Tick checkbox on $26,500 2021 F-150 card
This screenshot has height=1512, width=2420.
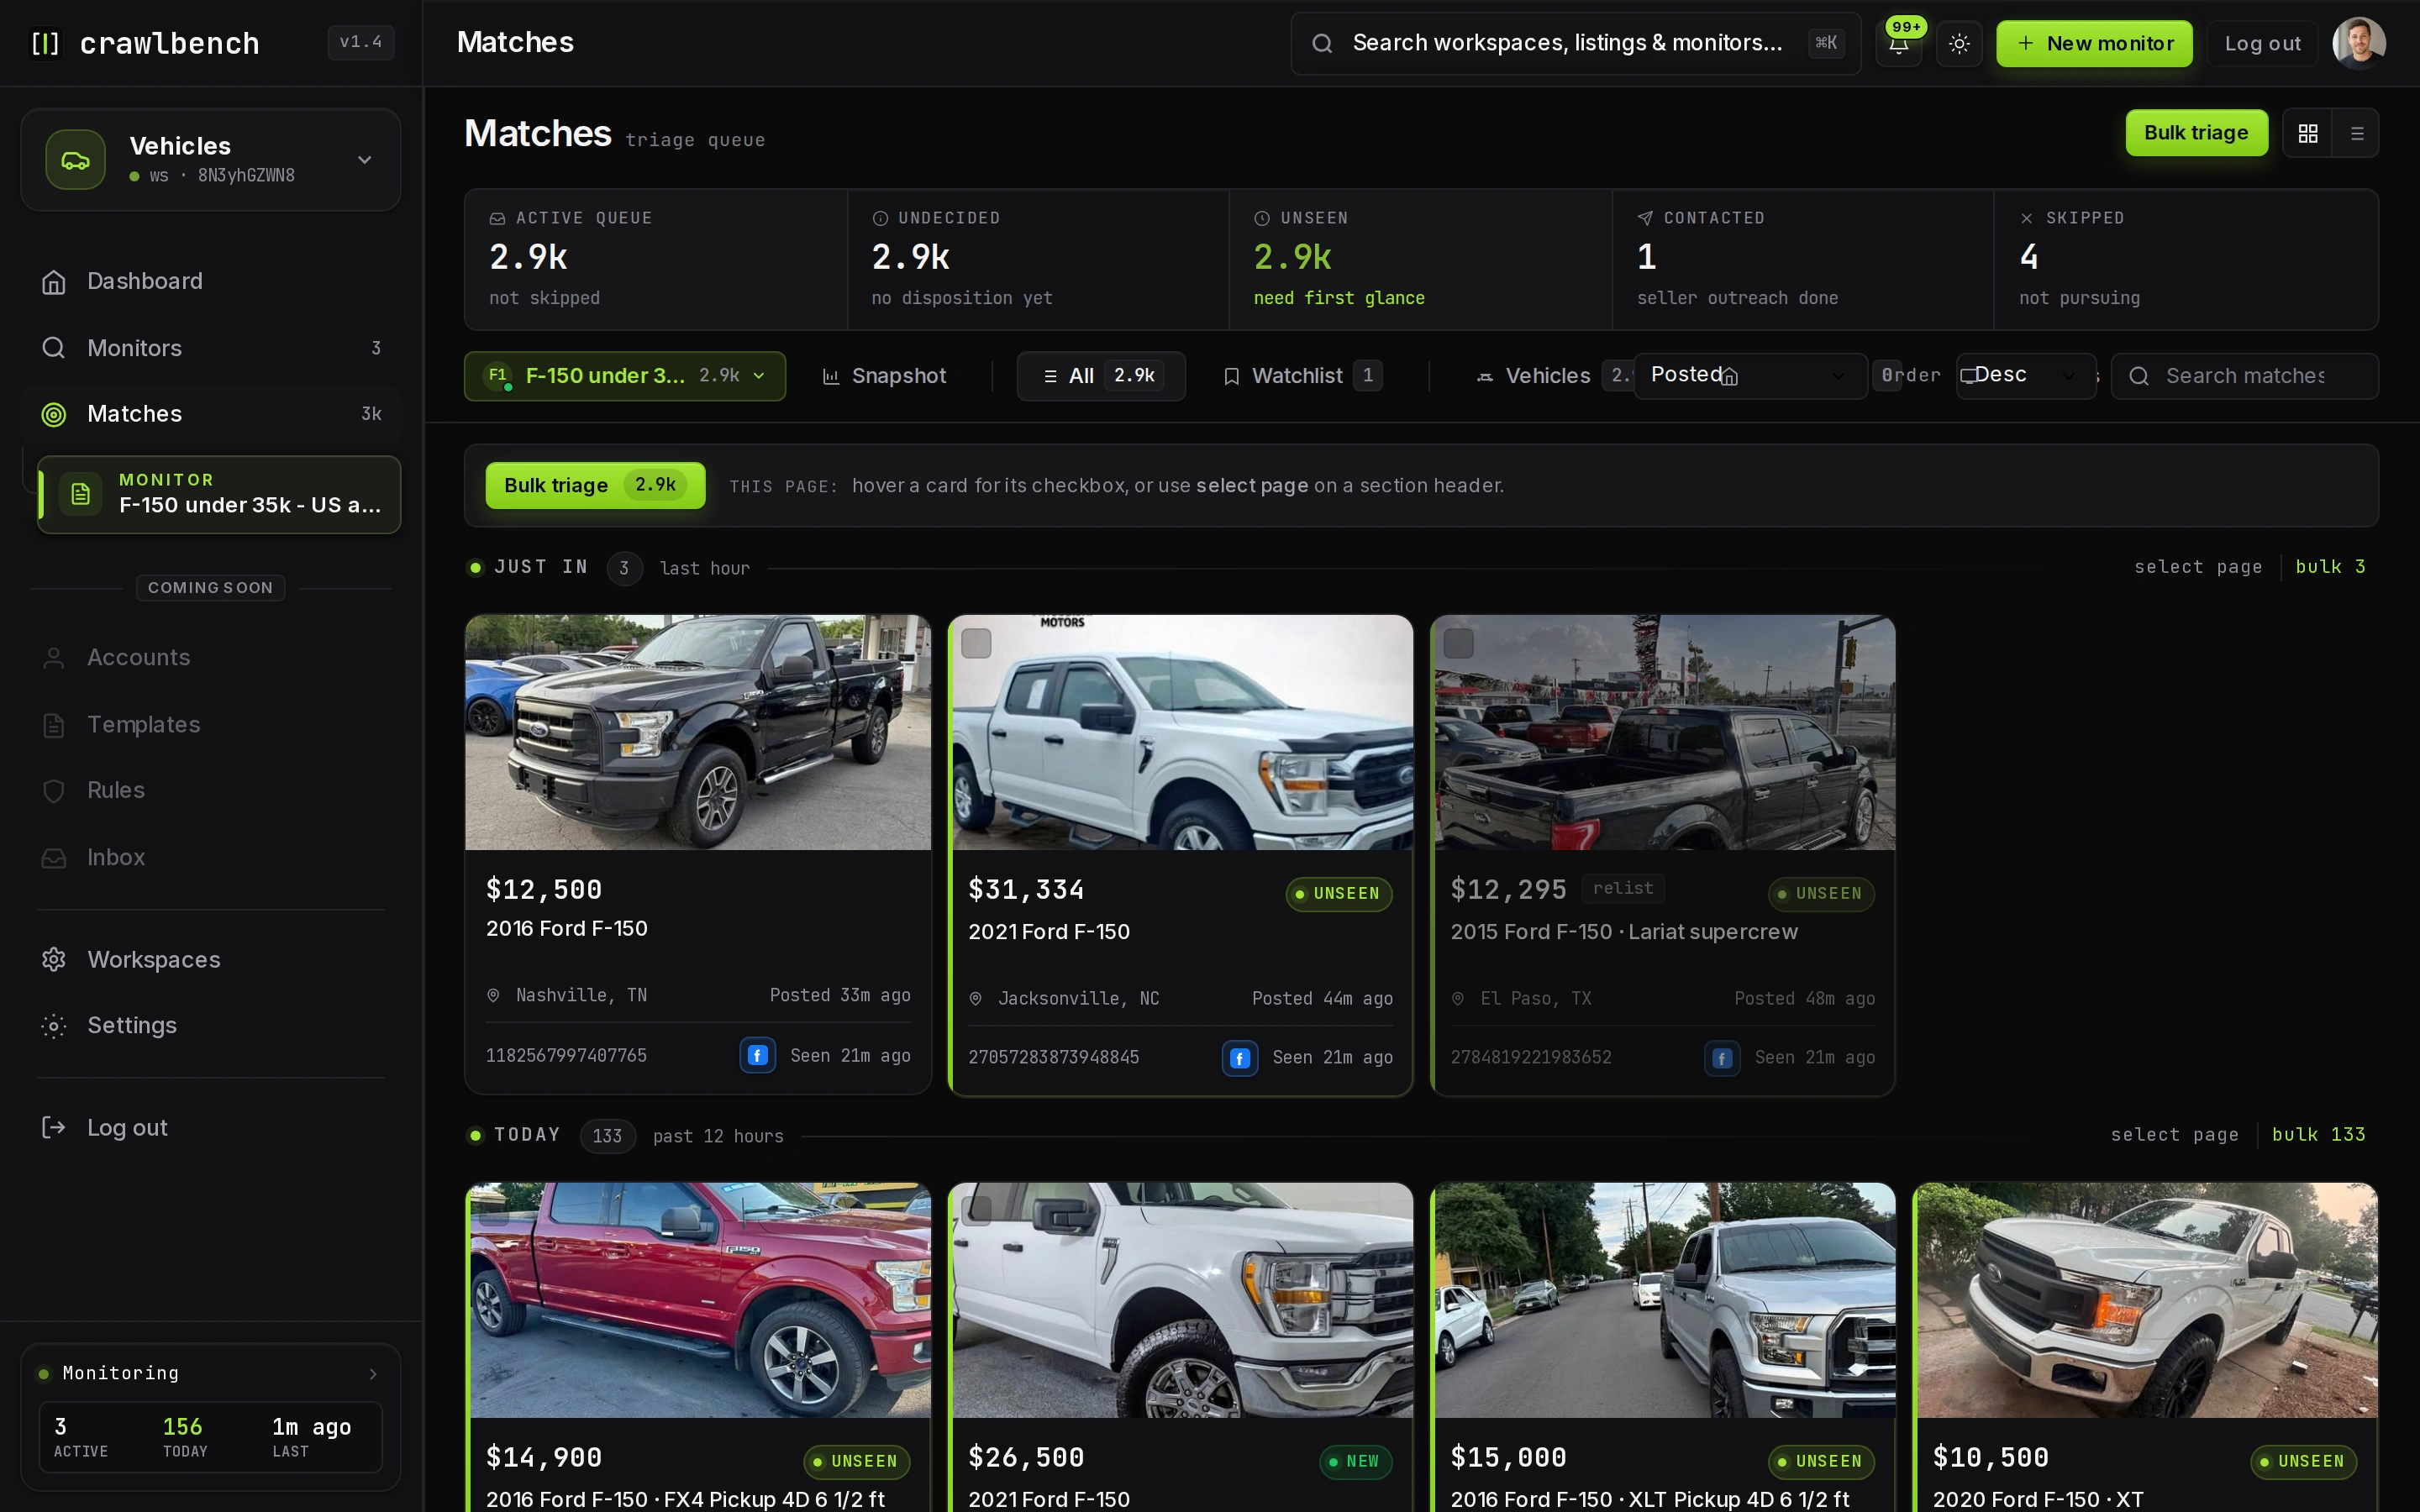[x=976, y=1211]
